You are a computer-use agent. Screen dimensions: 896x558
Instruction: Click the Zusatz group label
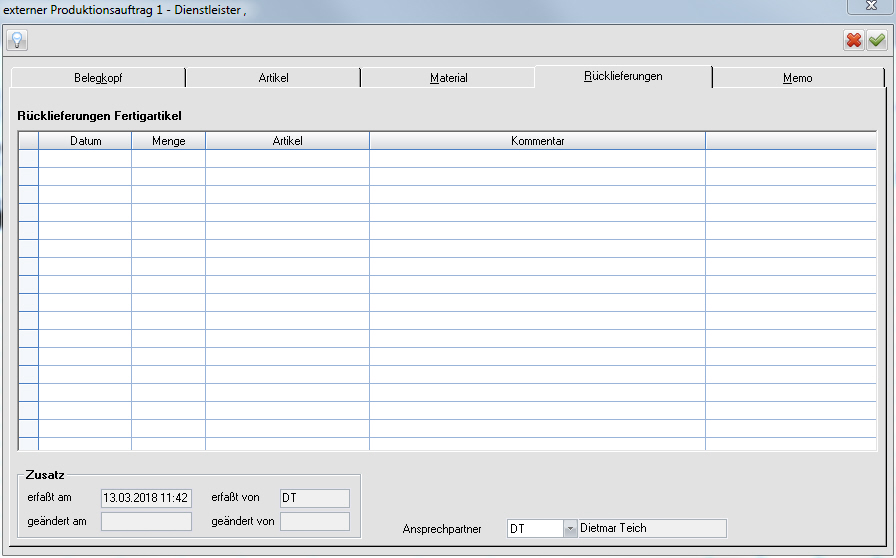(45, 475)
